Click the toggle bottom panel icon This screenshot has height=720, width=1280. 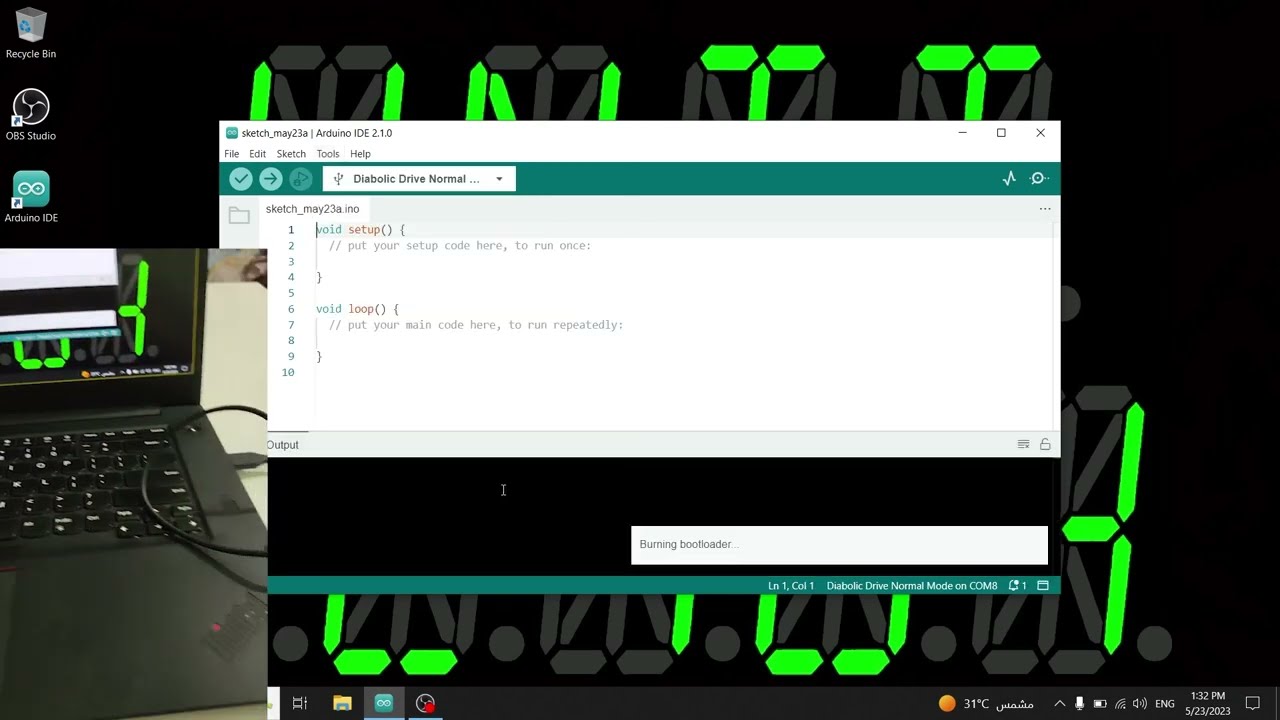(1043, 586)
